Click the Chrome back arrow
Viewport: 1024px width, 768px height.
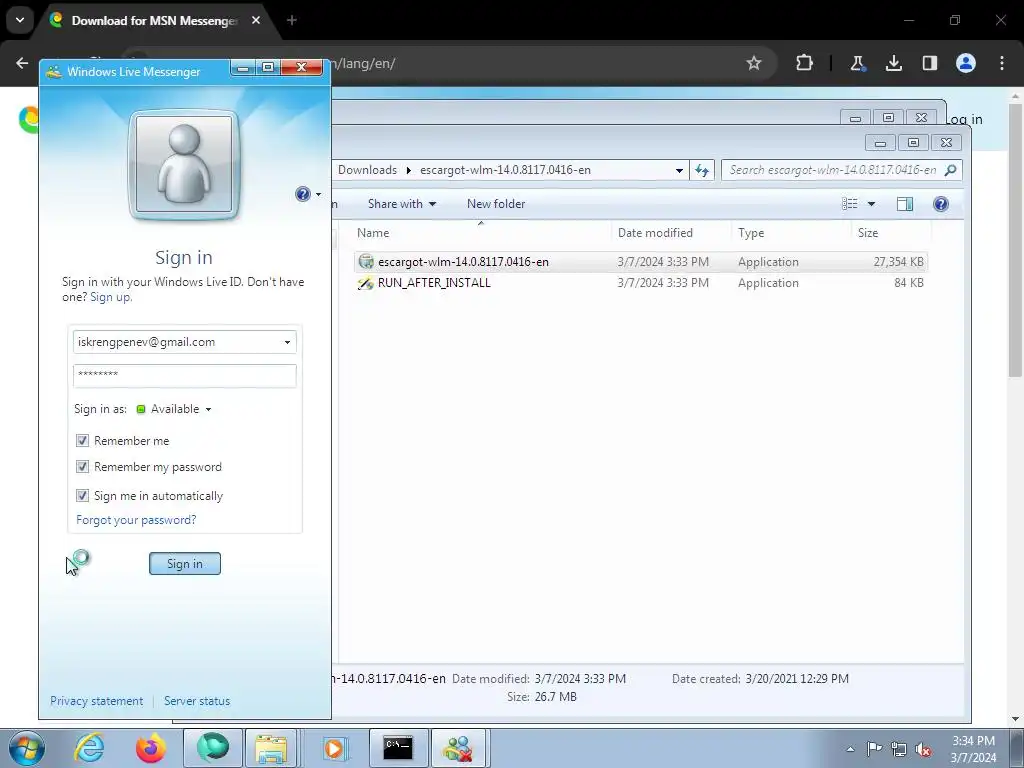pyautogui.click(x=22, y=63)
